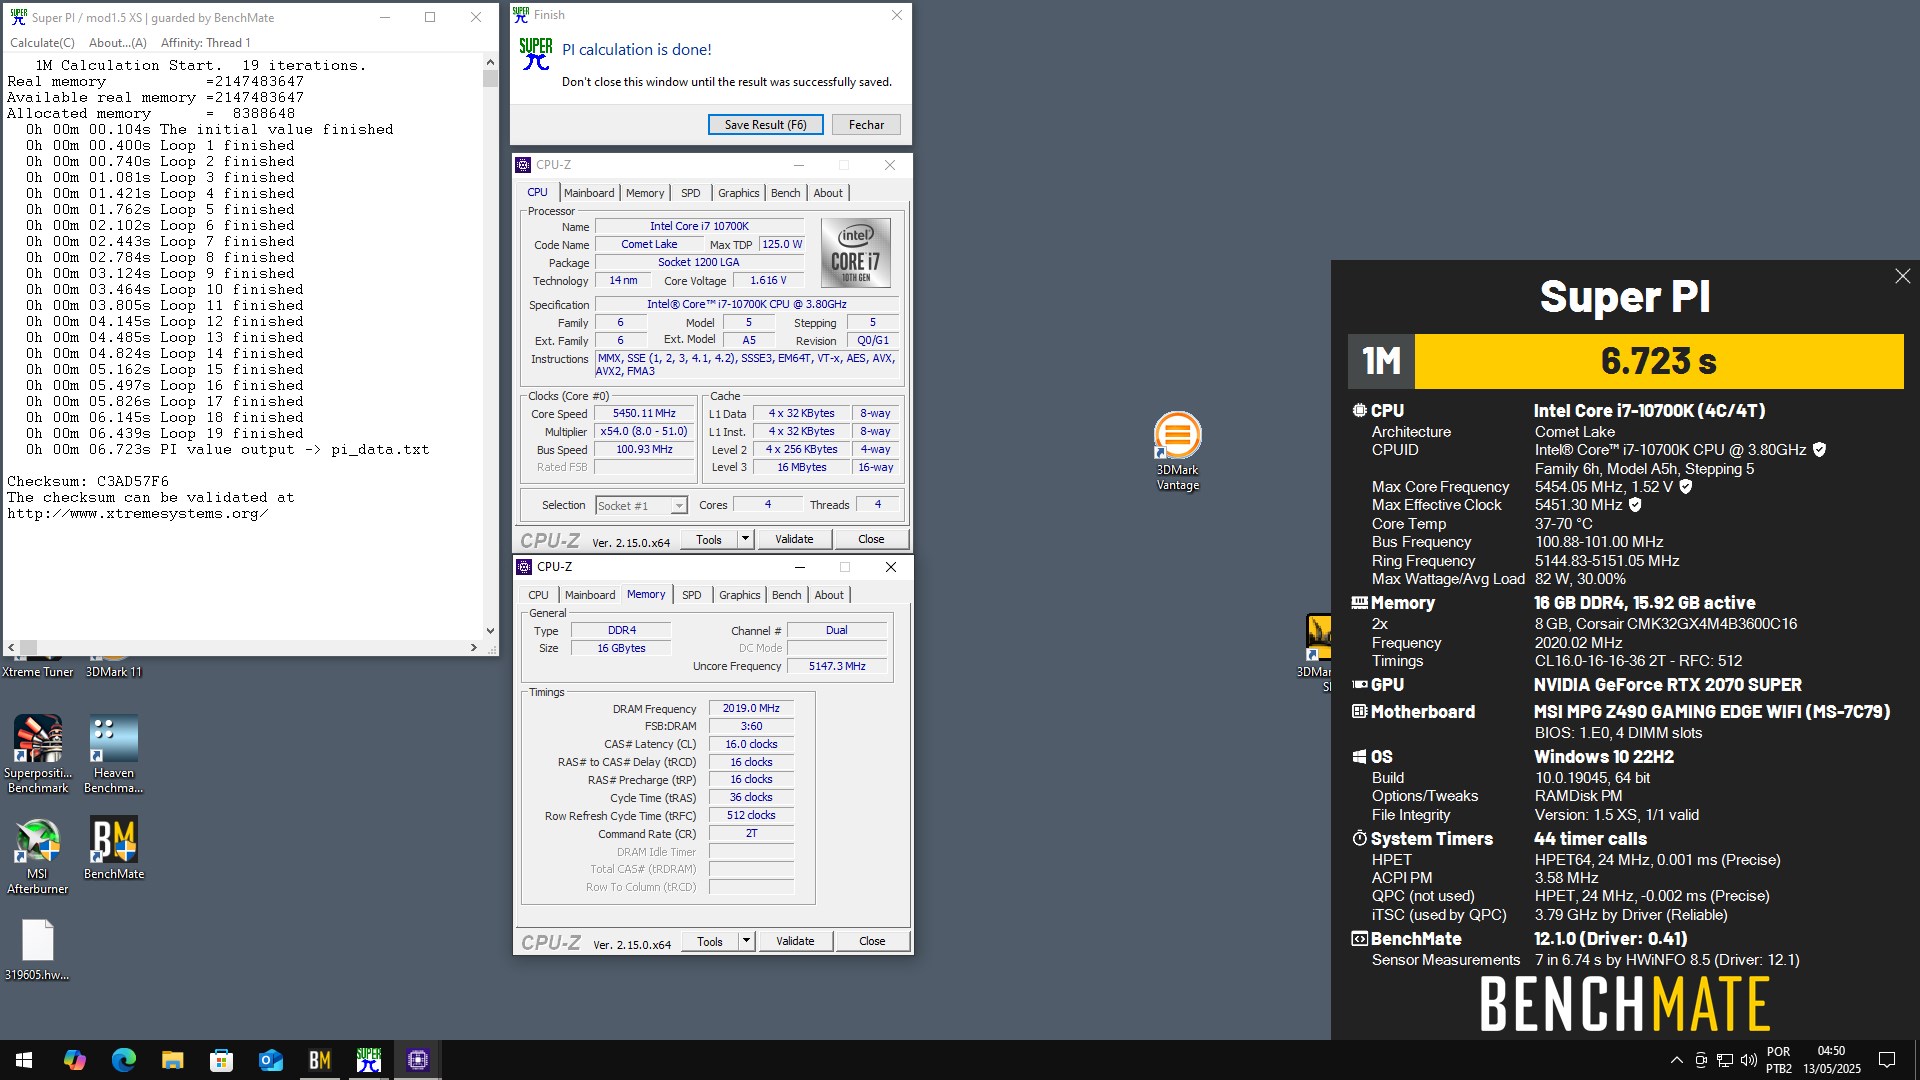Screen dimensions: 1920x1080
Task: Click Close button in lower CPU-Z window
Action: pyautogui.click(x=872, y=941)
